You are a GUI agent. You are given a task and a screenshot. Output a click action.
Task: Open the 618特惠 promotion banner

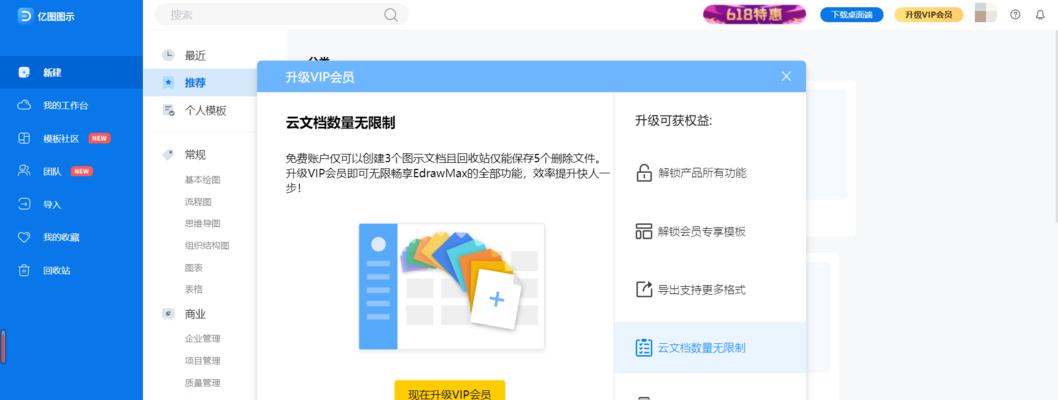(754, 14)
